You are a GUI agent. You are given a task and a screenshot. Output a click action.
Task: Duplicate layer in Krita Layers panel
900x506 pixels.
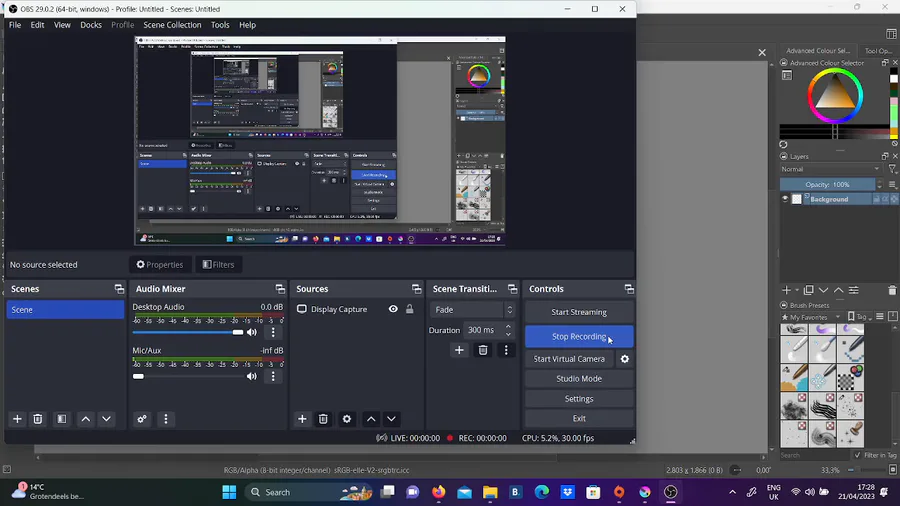[809, 290]
